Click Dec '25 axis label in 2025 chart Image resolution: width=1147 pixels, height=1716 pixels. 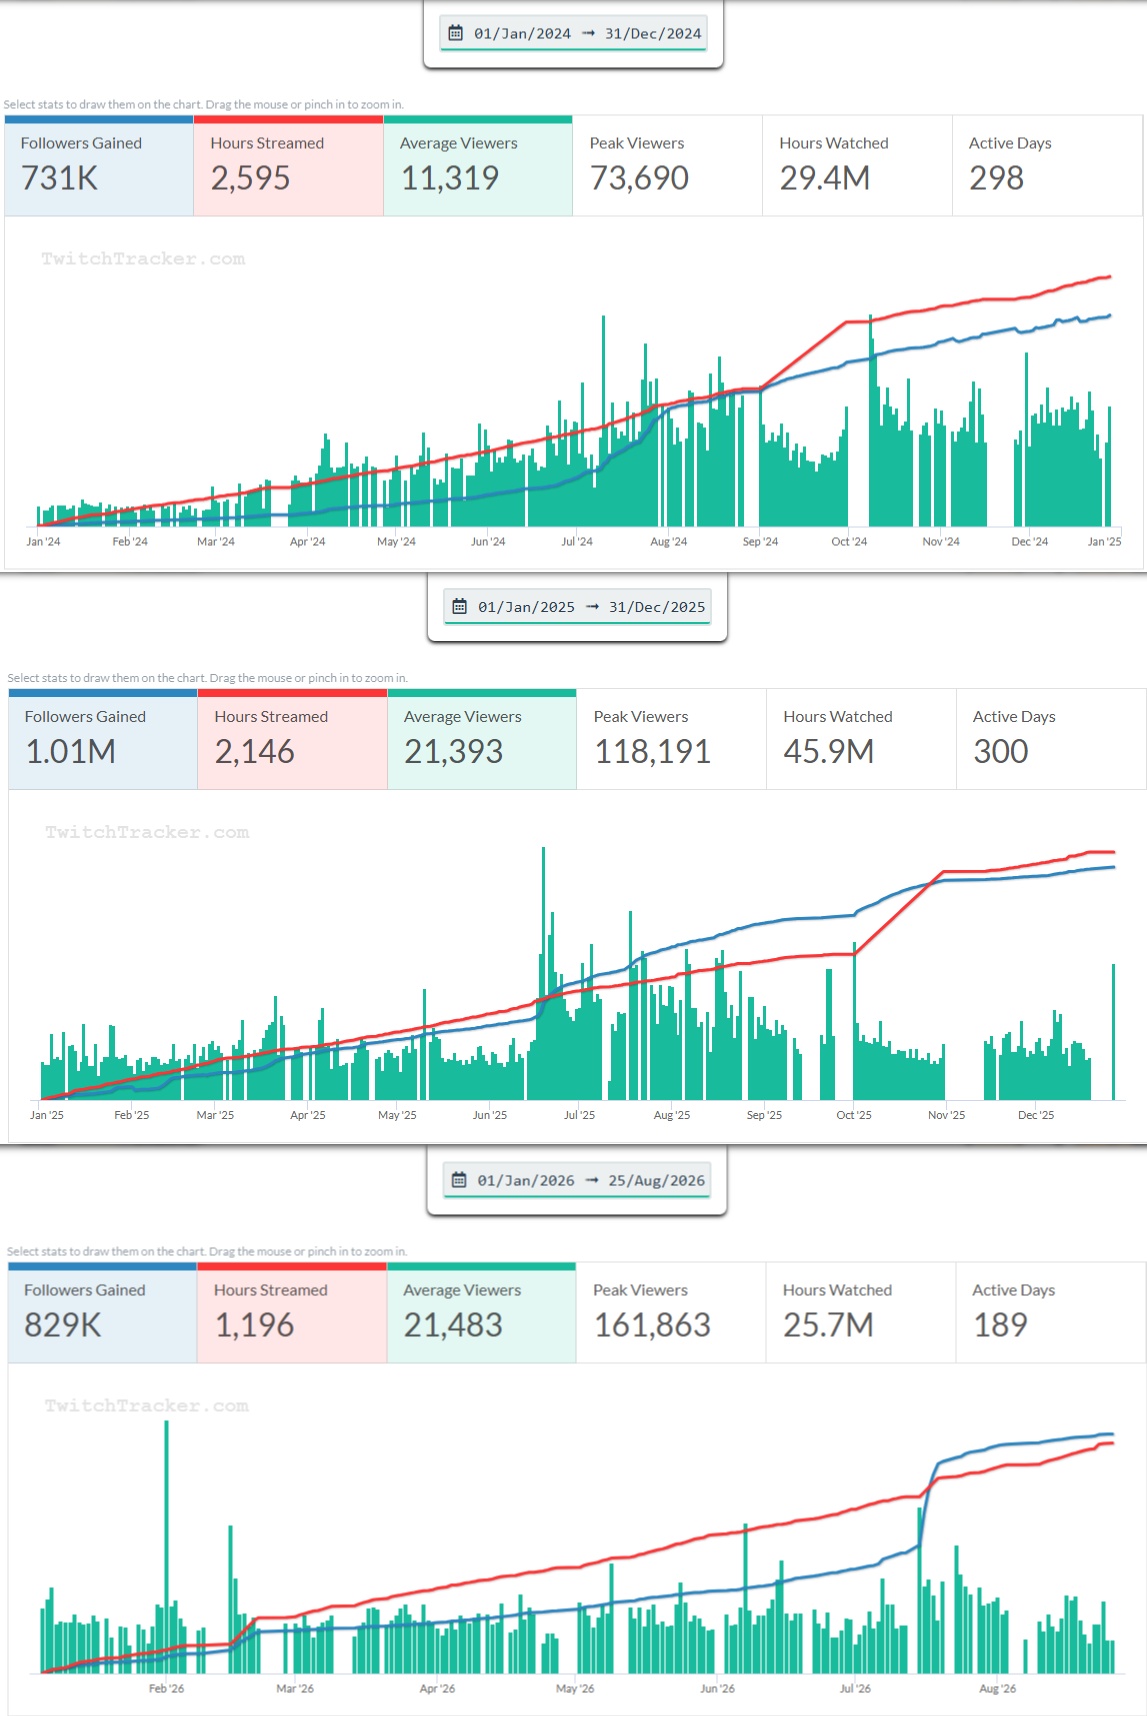pos(1036,1115)
